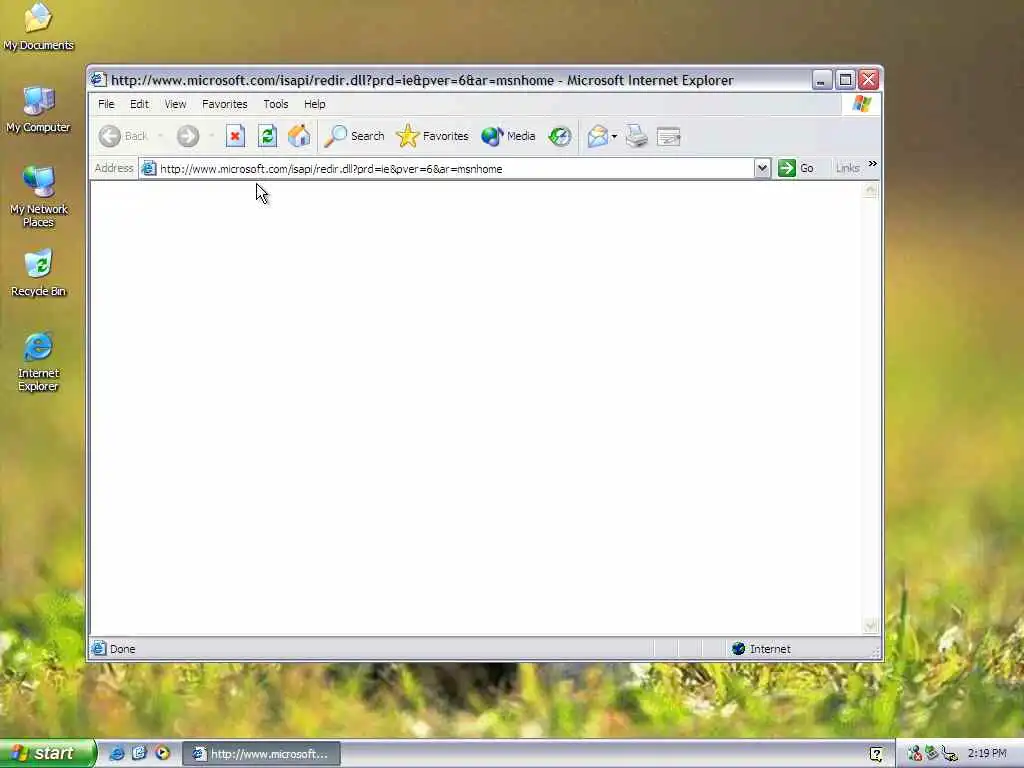Open the Edit menu

pyautogui.click(x=139, y=104)
